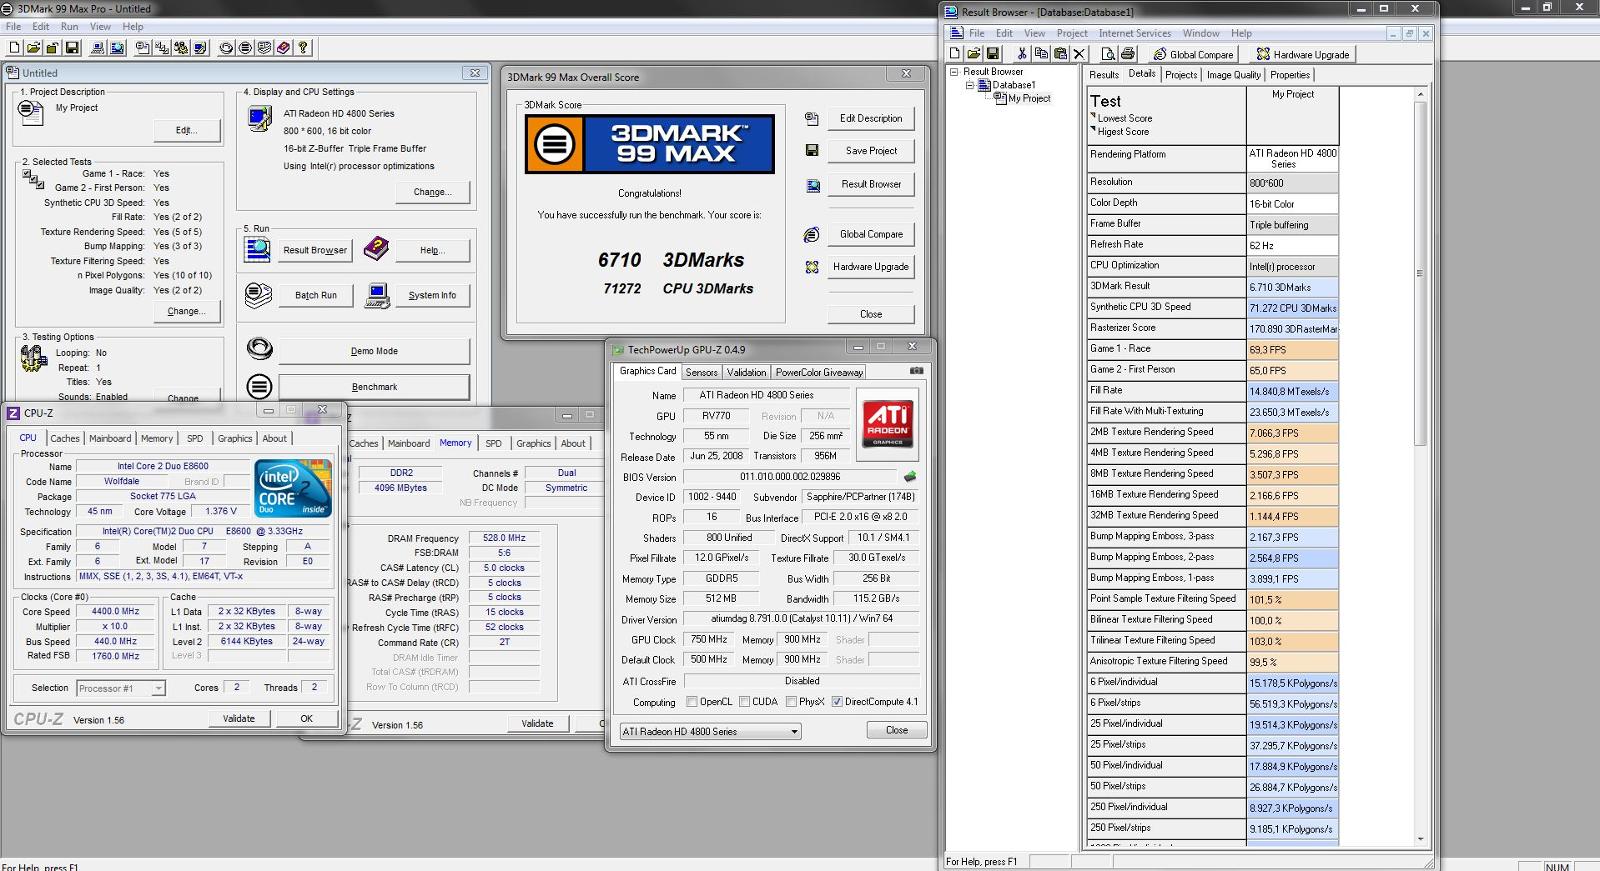Toggle PhysX checkbox in GPU-Z
This screenshot has width=1600, height=871.
(x=792, y=702)
